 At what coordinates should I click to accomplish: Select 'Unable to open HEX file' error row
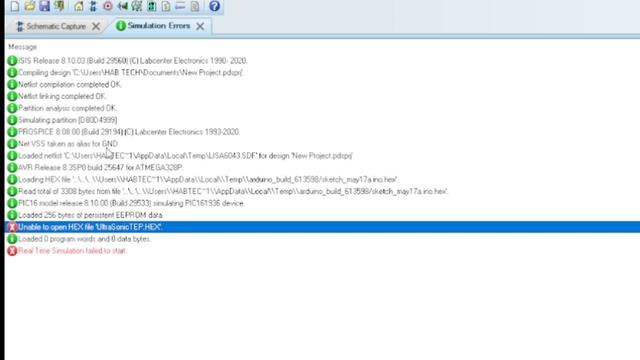click(x=322, y=227)
